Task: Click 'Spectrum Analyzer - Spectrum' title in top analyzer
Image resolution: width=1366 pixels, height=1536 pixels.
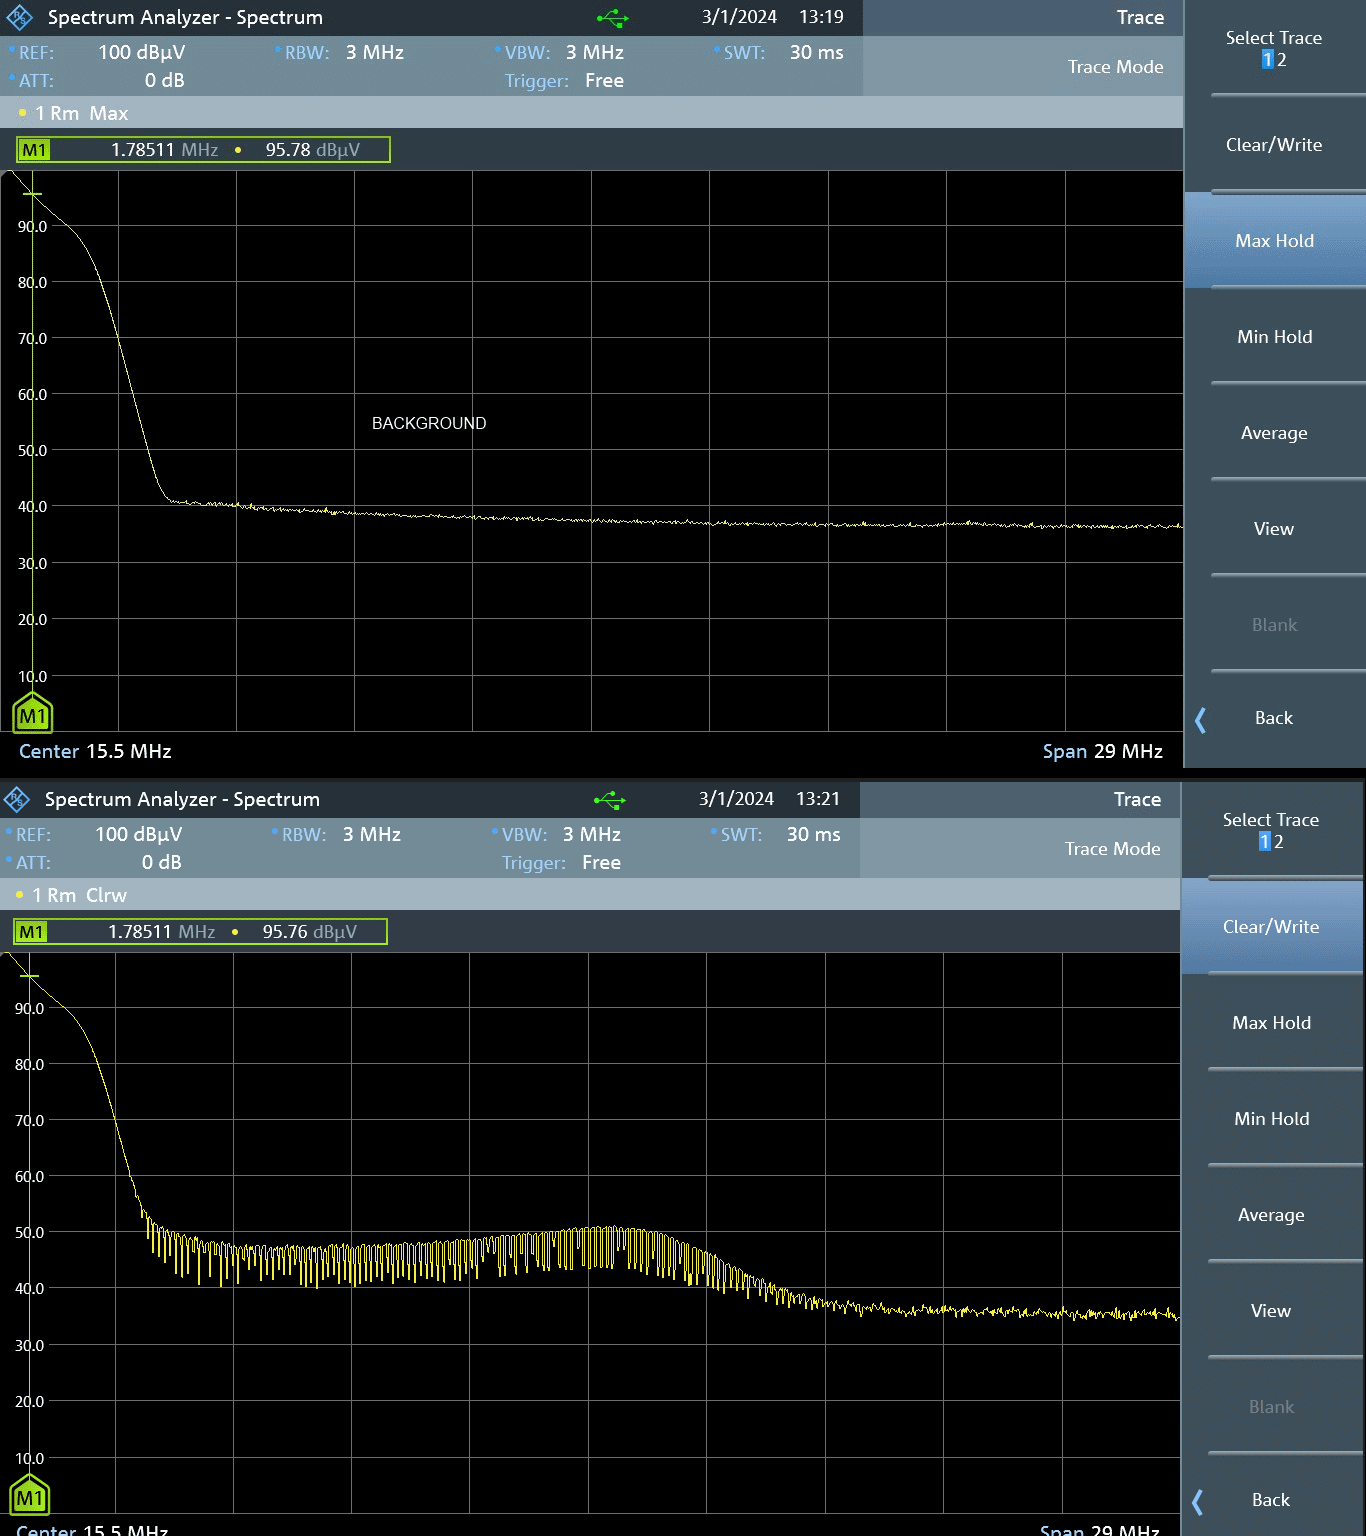Action: (x=185, y=17)
